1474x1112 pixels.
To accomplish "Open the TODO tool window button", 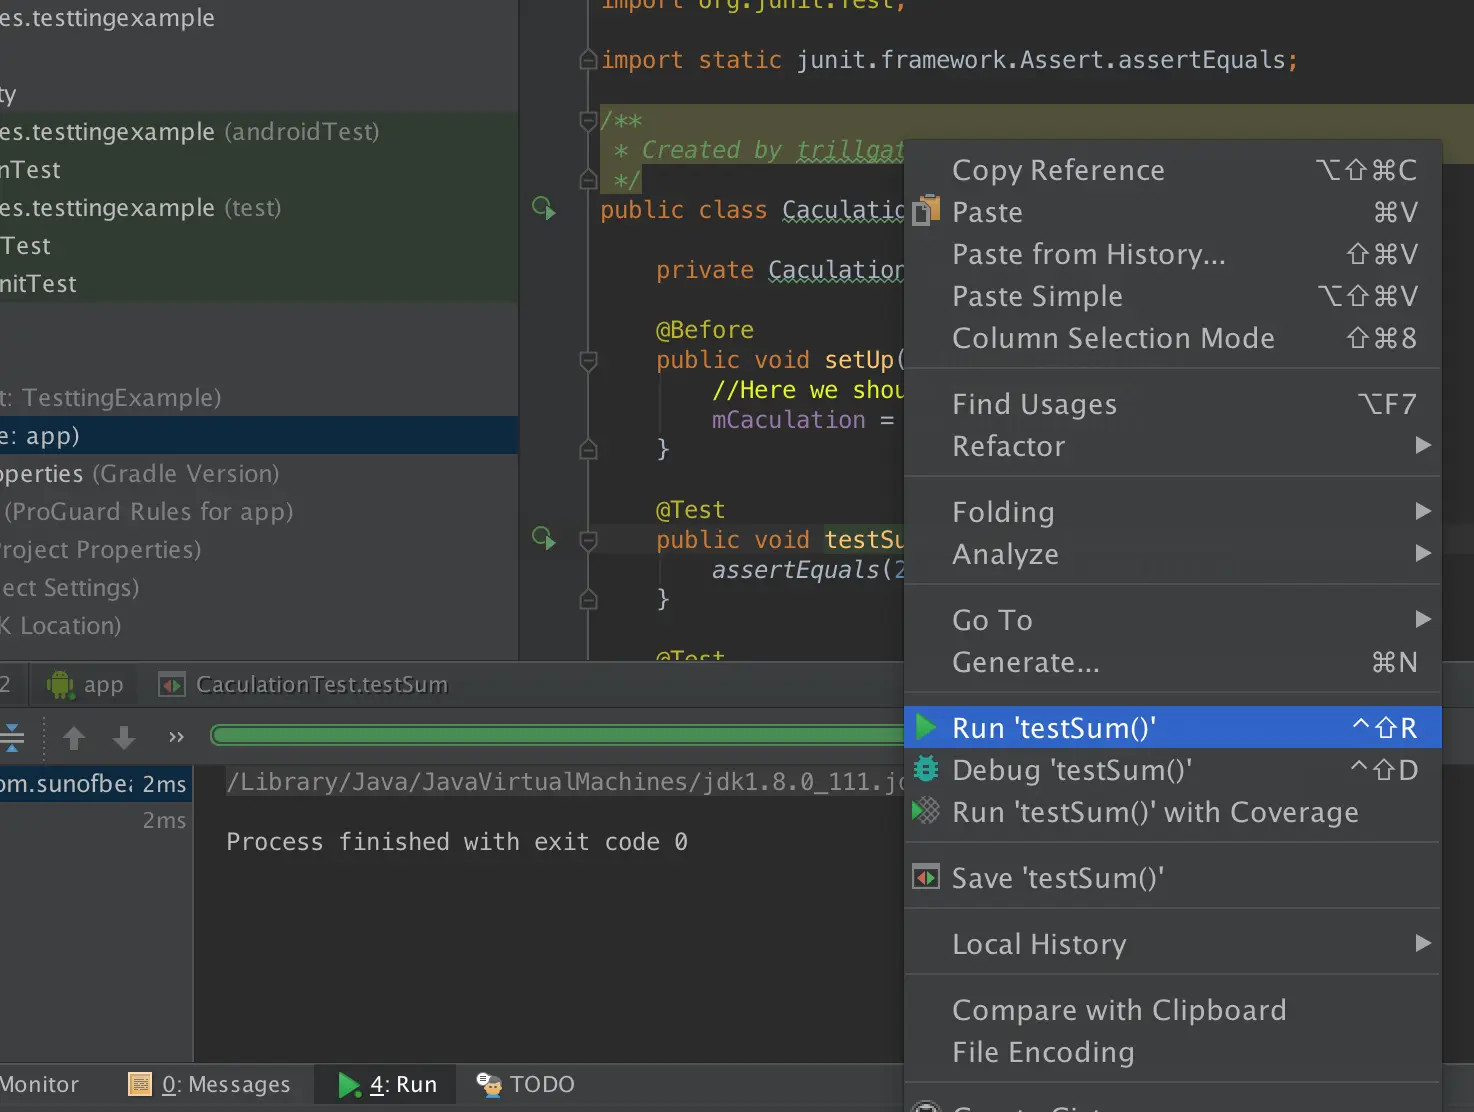I will coord(526,1085).
